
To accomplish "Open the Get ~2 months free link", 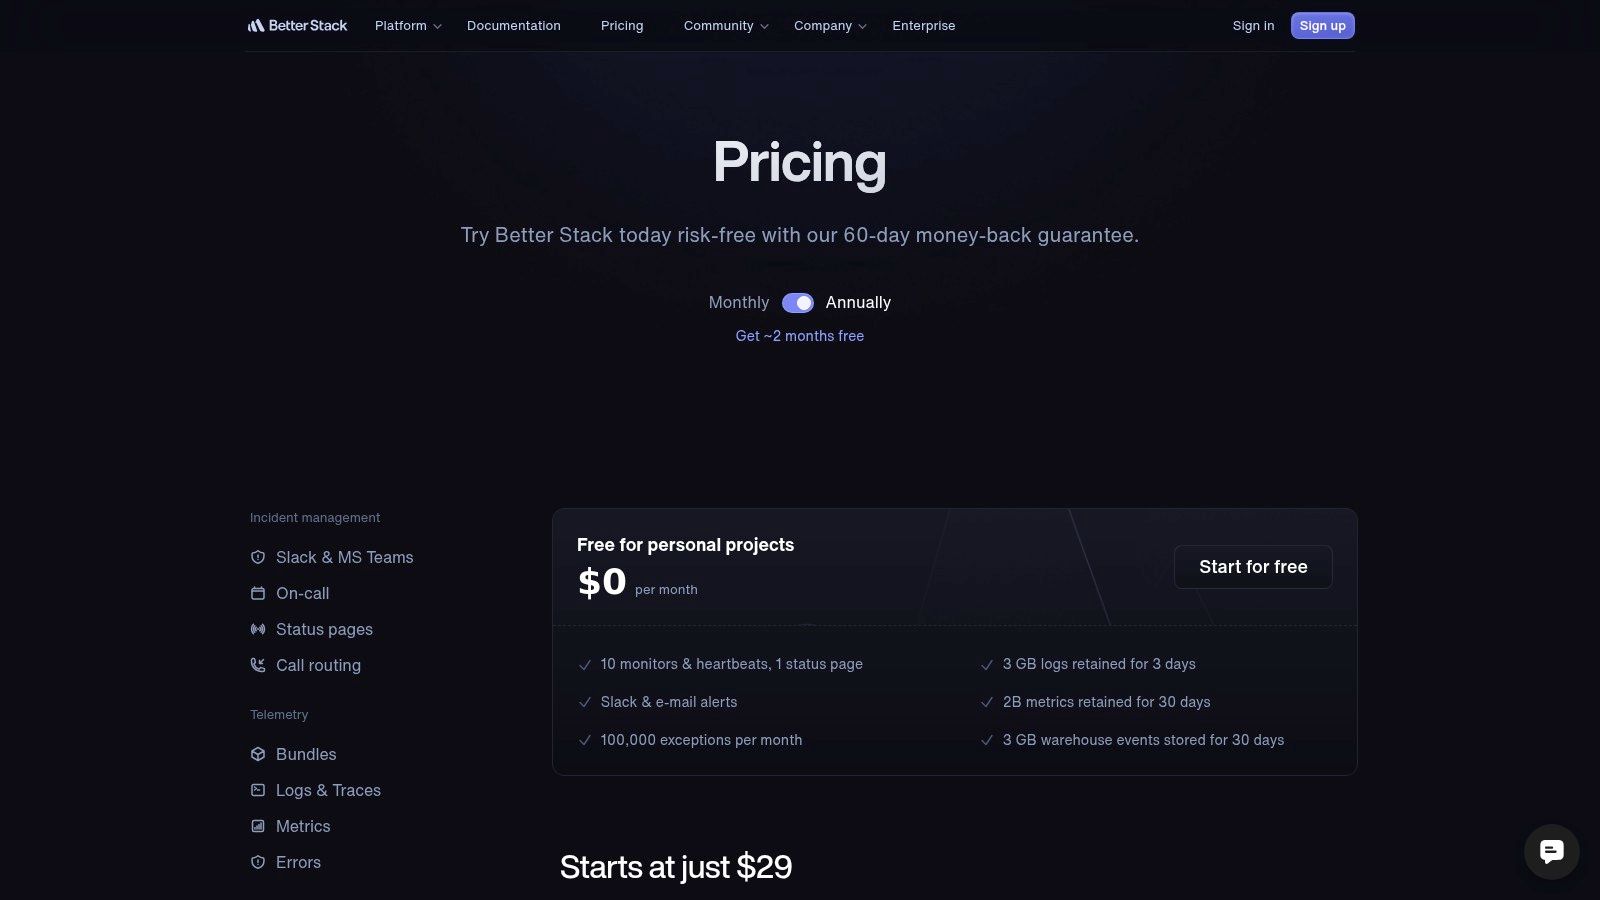I will point(799,336).
